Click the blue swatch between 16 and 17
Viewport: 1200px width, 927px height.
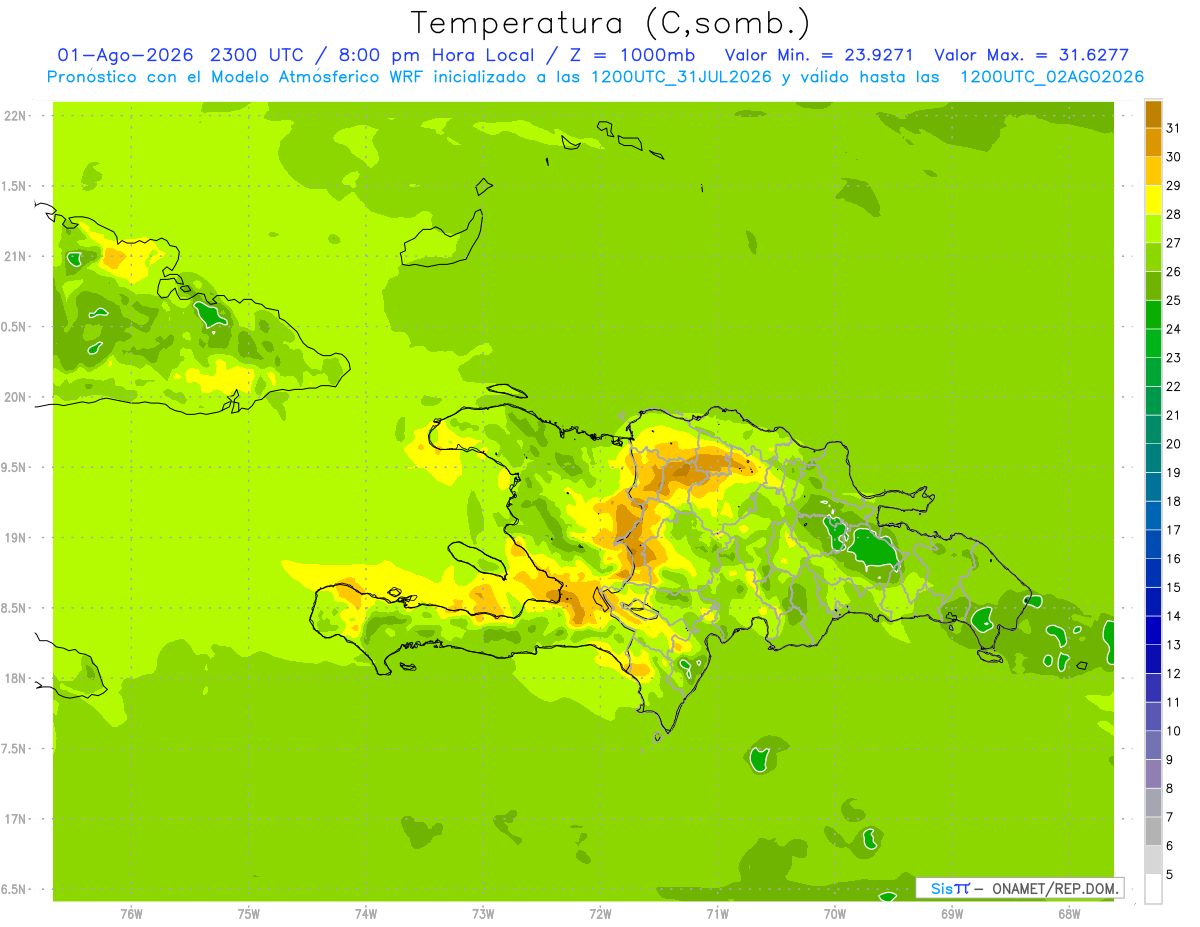[x=1153, y=544]
